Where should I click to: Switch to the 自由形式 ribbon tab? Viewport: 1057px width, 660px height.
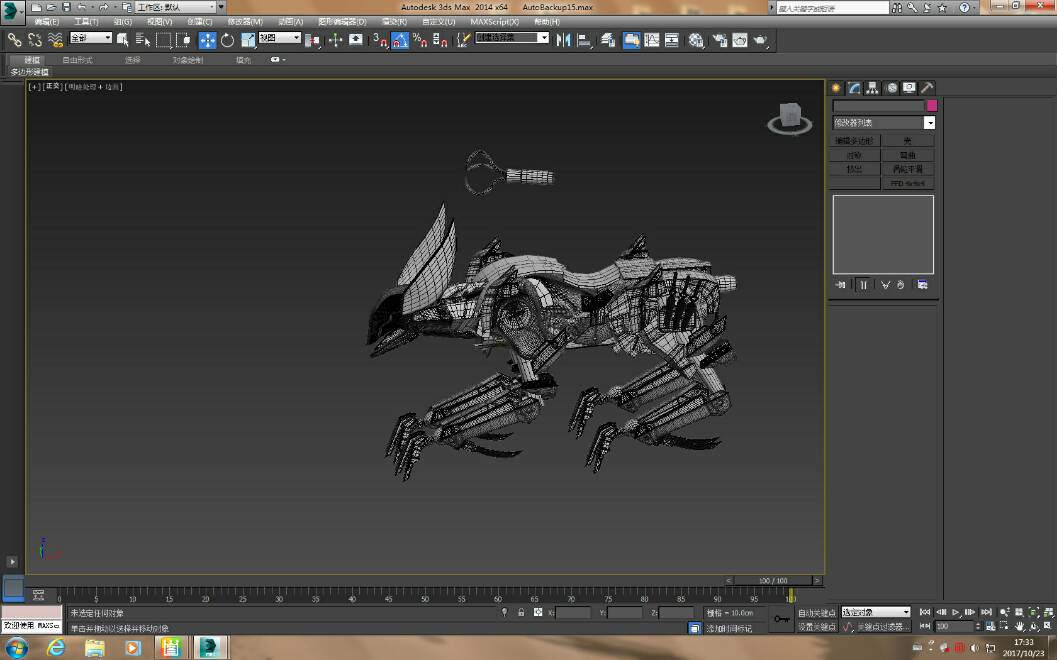pos(77,60)
